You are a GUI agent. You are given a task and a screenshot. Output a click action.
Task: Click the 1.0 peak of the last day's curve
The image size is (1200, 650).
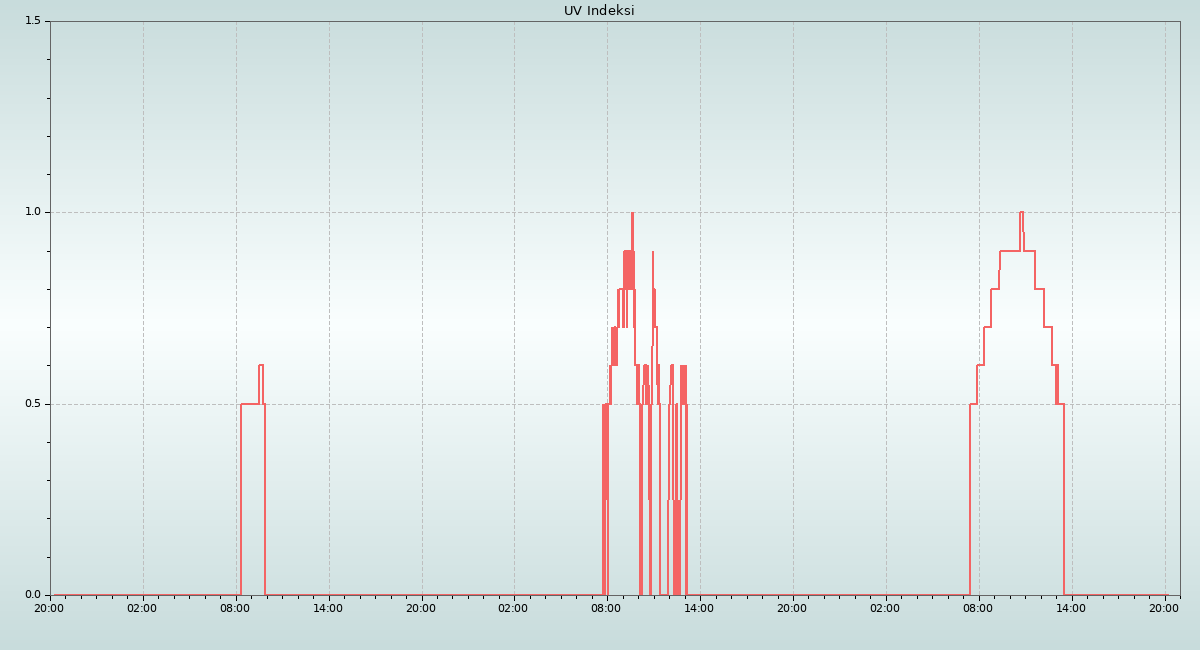point(1021,212)
